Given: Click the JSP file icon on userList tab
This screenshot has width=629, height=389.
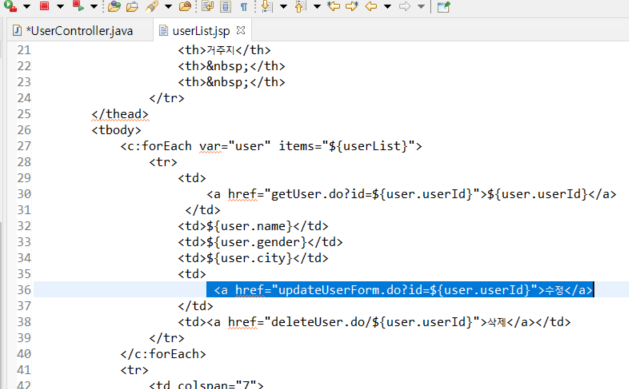Looking at the screenshot, I should (x=163, y=30).
